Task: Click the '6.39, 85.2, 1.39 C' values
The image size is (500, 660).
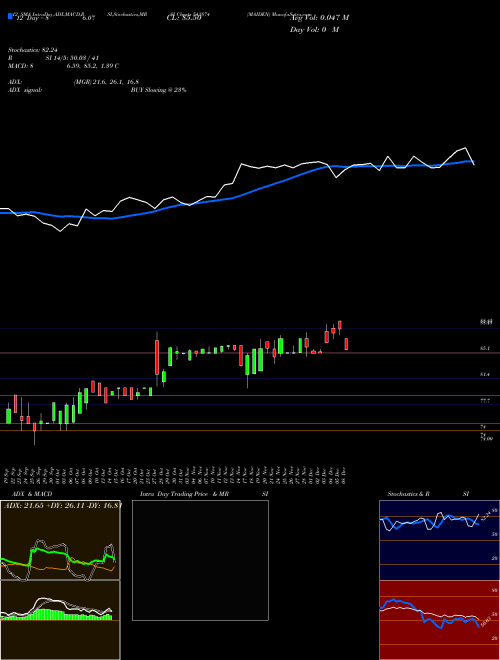Action: click(95, 66)
